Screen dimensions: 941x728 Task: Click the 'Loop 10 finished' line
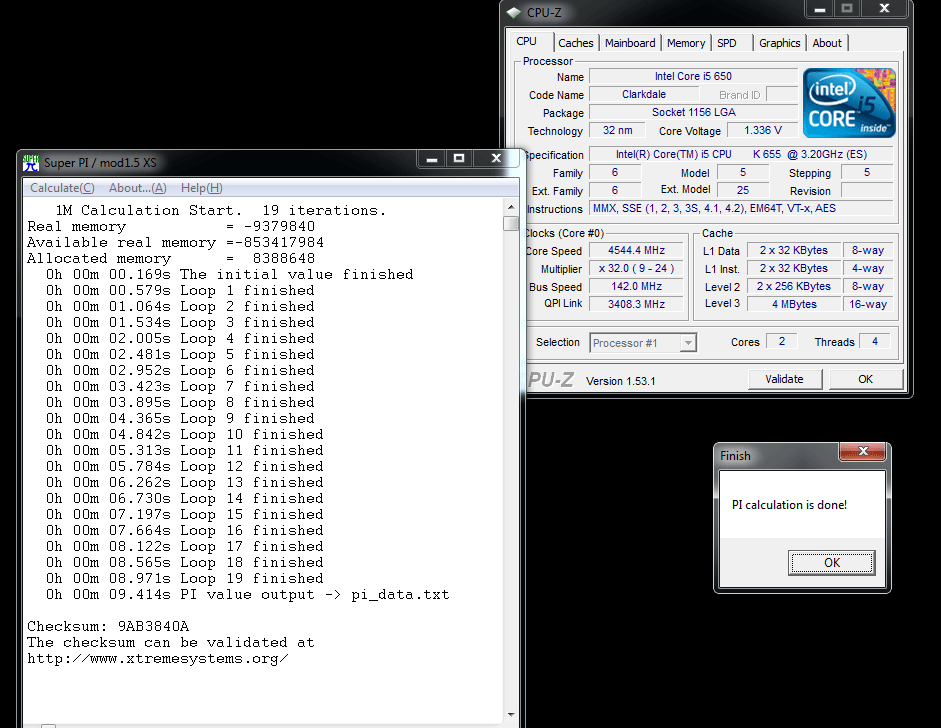[185, 435]
